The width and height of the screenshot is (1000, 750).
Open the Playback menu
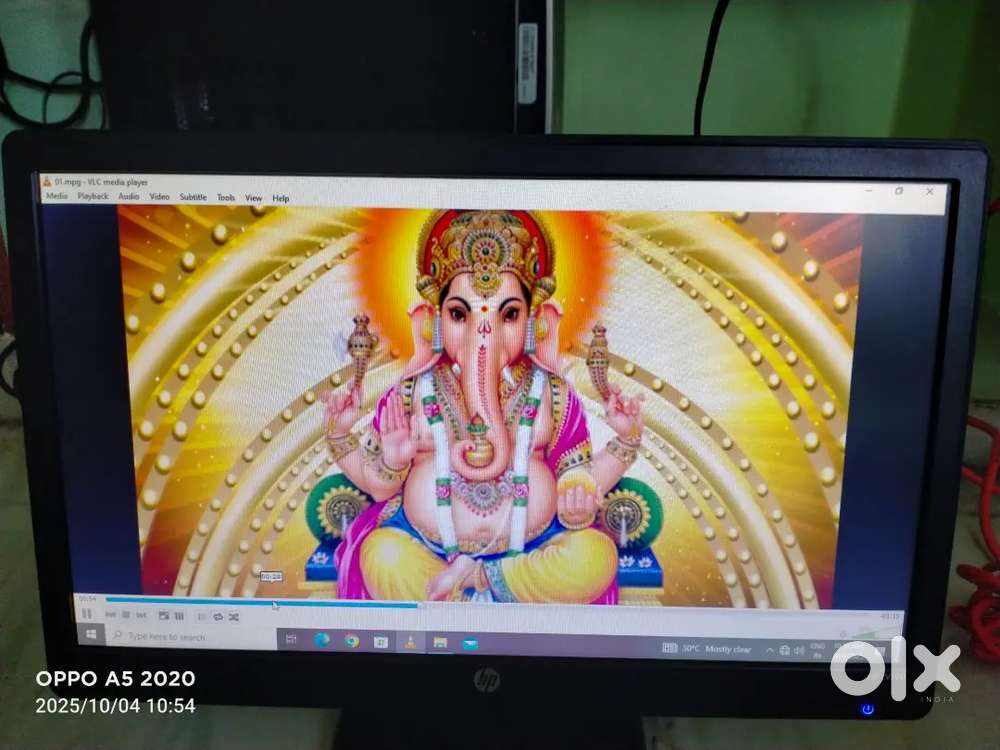tap(93, 196)
